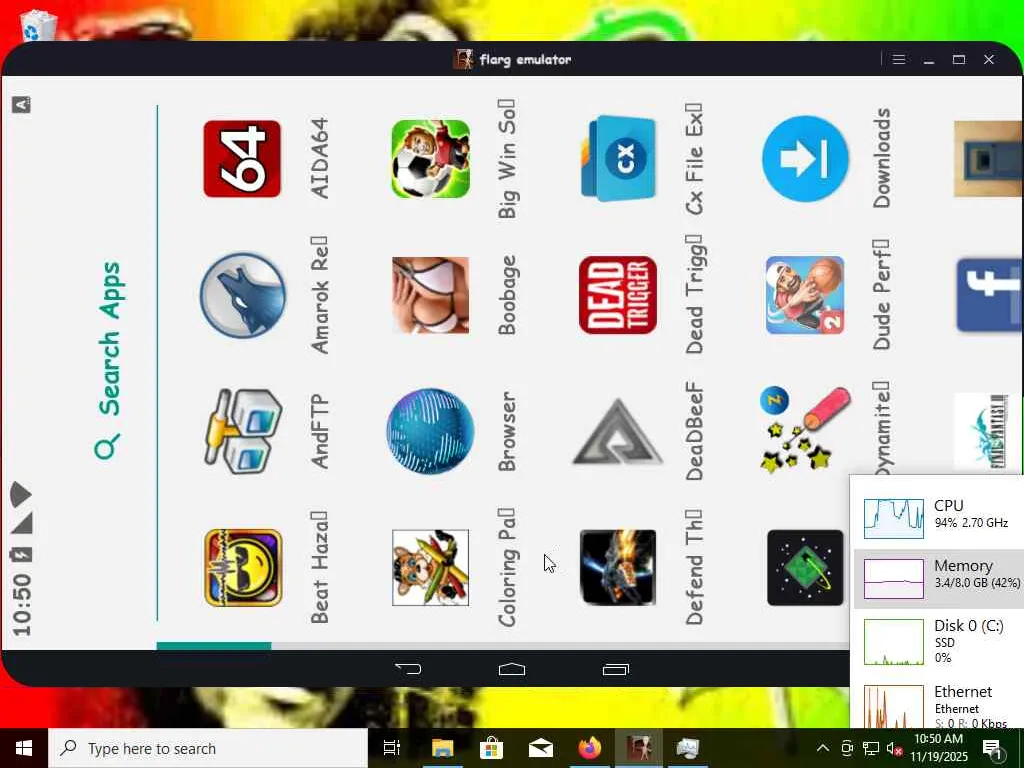This screenshot has height=768, width=1024.
Task: Switch to flarg emulator taskbar button
Action: 639,748
